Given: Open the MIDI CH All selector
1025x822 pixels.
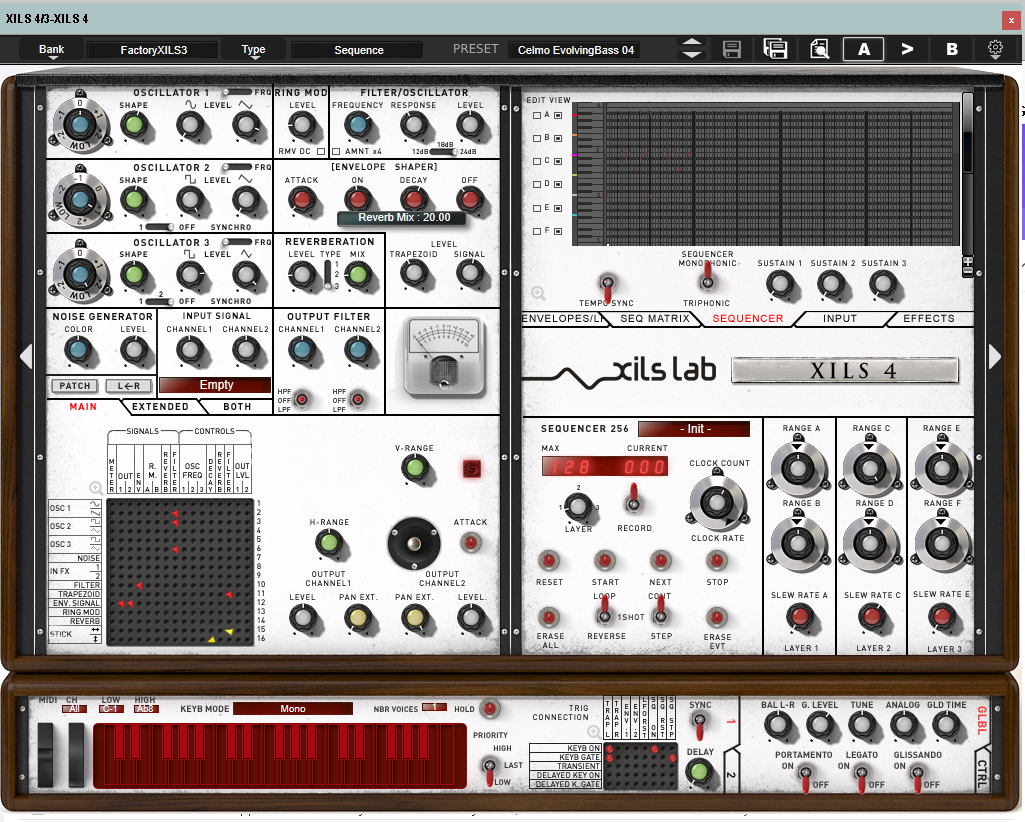Looking at the screenshot, I should pos(74,708).
